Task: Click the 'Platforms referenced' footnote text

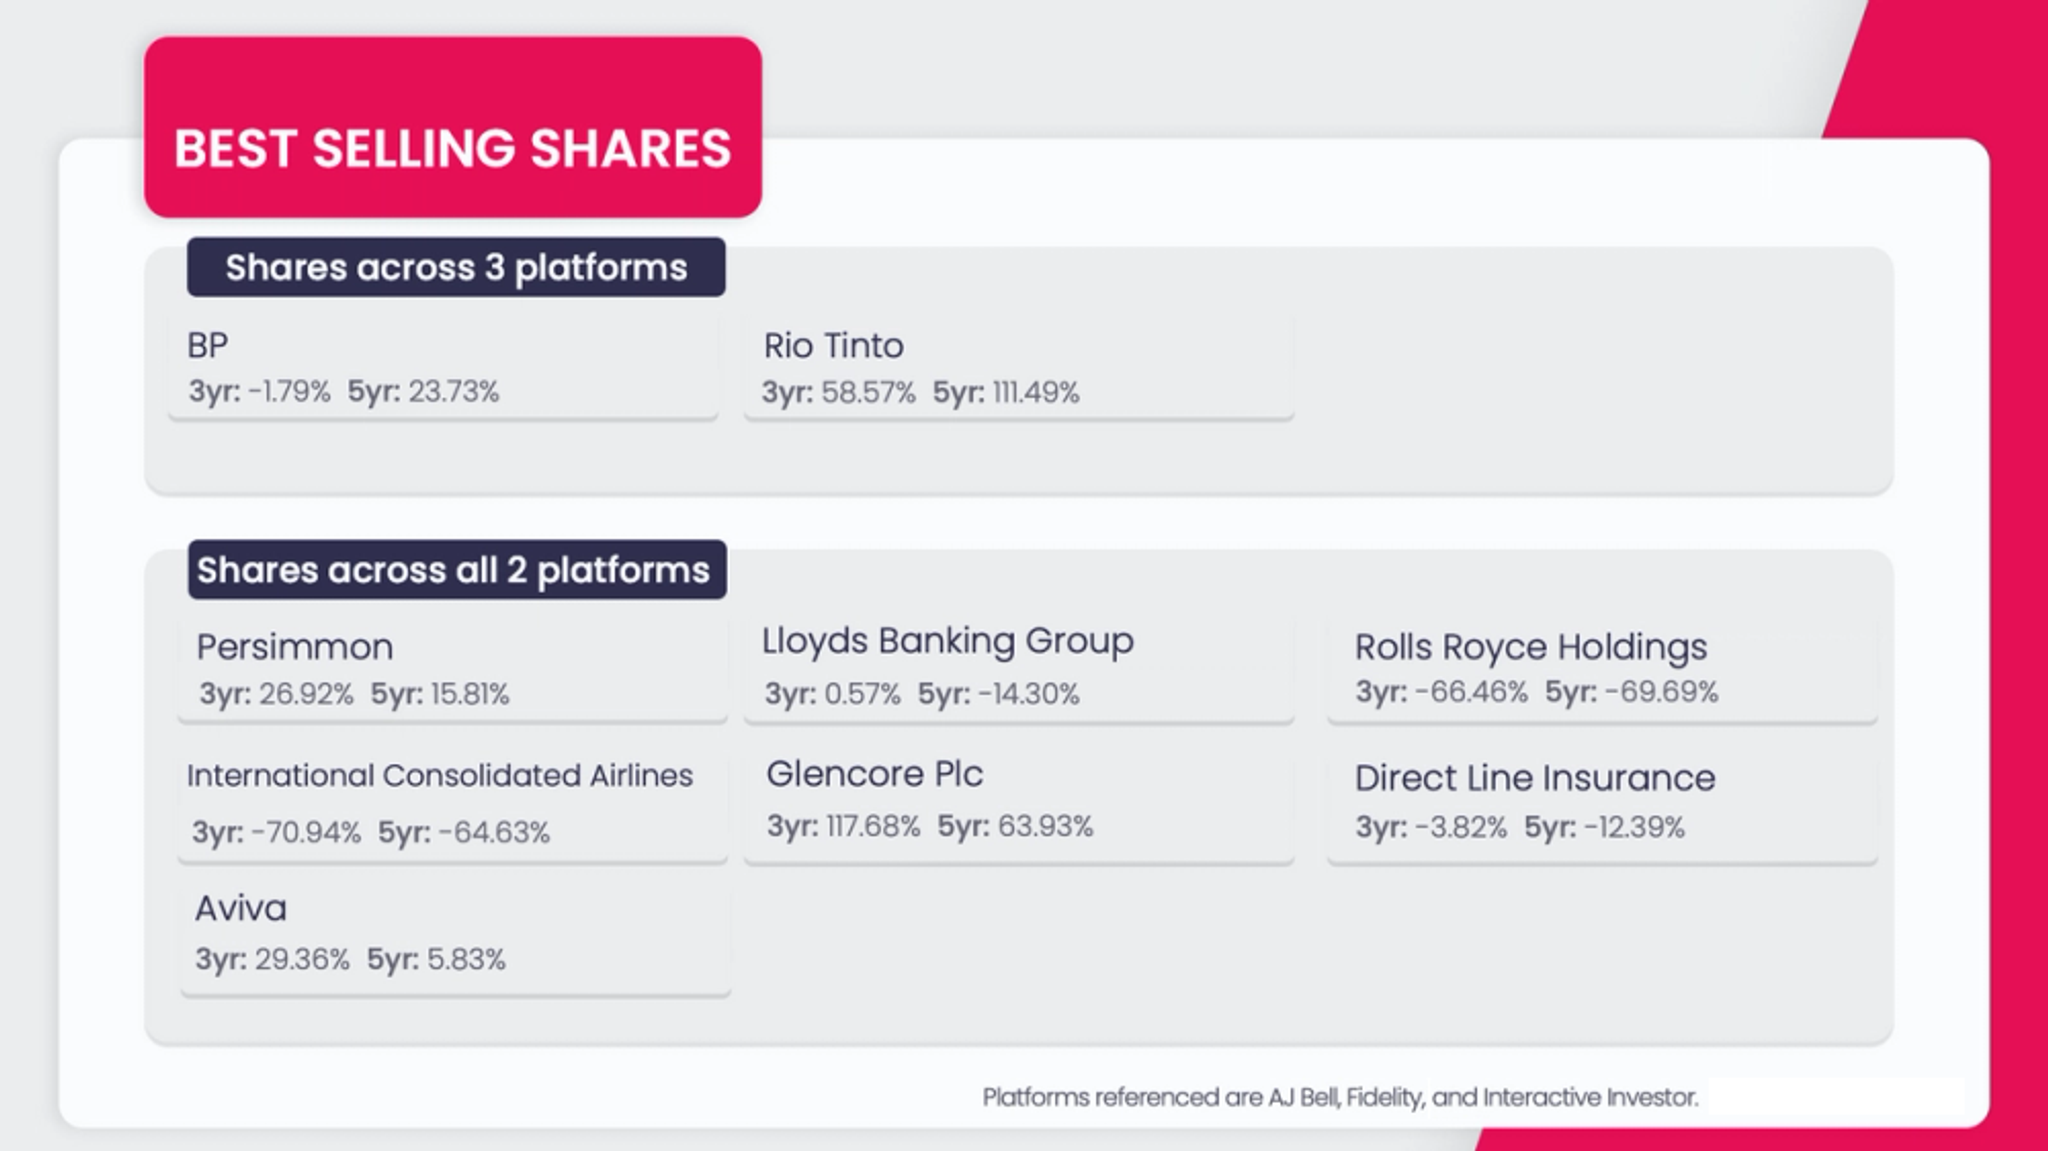Action: pyautogui.click(x=1340, y=1097)
